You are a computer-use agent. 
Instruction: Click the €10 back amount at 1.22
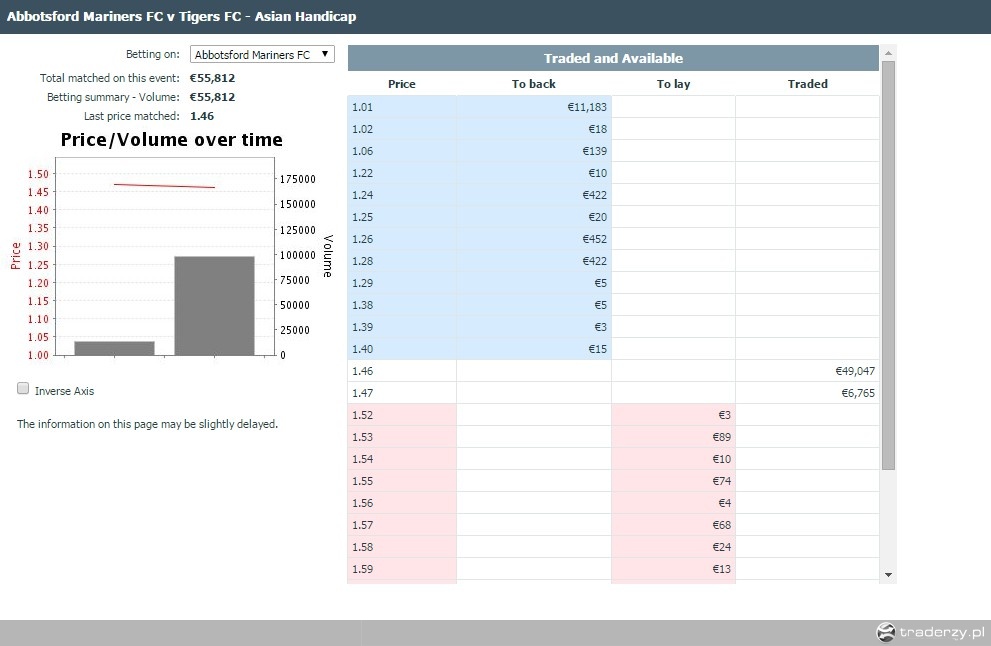597,173
